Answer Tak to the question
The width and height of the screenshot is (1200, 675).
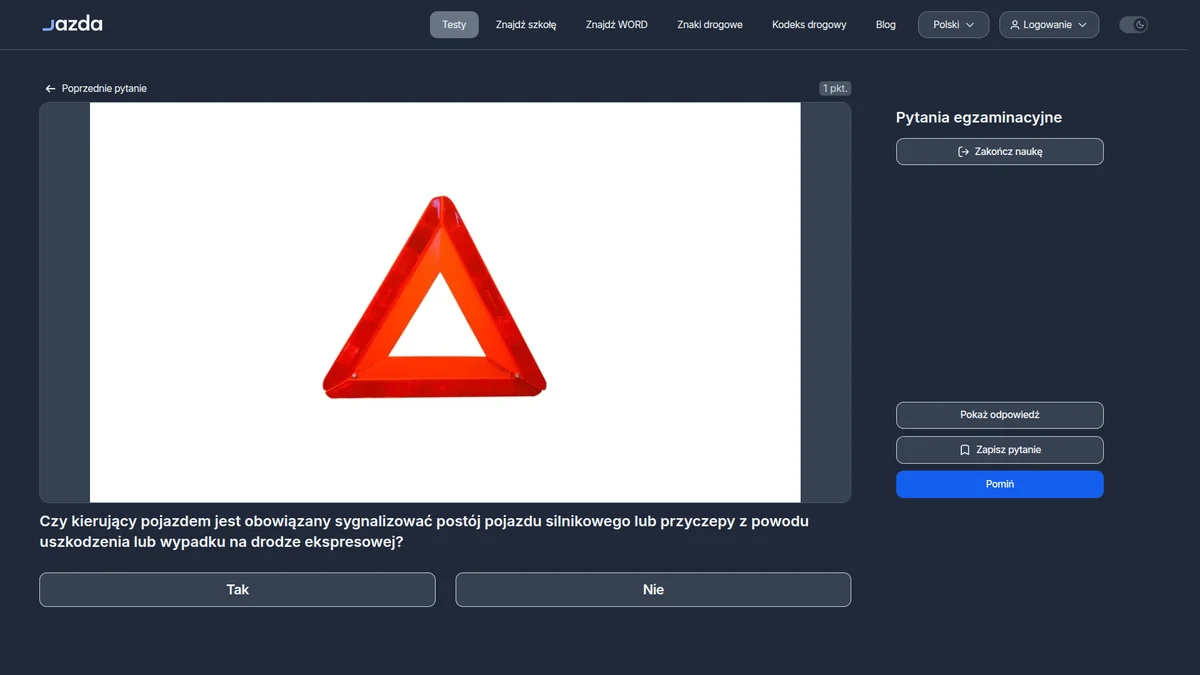(237, 590)
